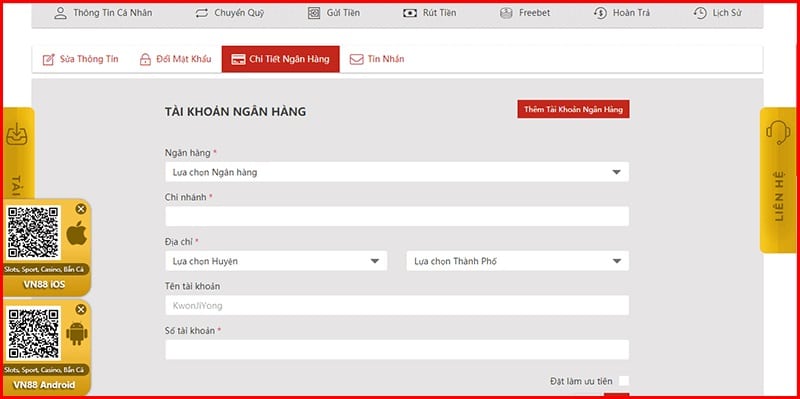View Lịch Sử history
This screenshot has width=800, height=399.
(x=718, y=13)
